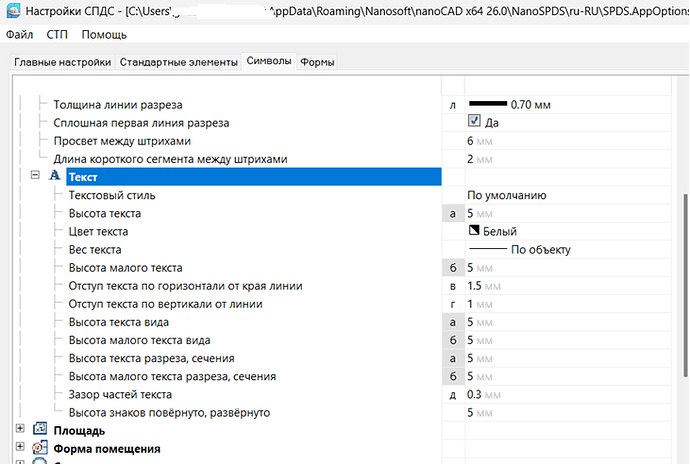Screen dimensions: 690x464
Task: Expand the Площадь tree section
Action: (x=20, y=428)
